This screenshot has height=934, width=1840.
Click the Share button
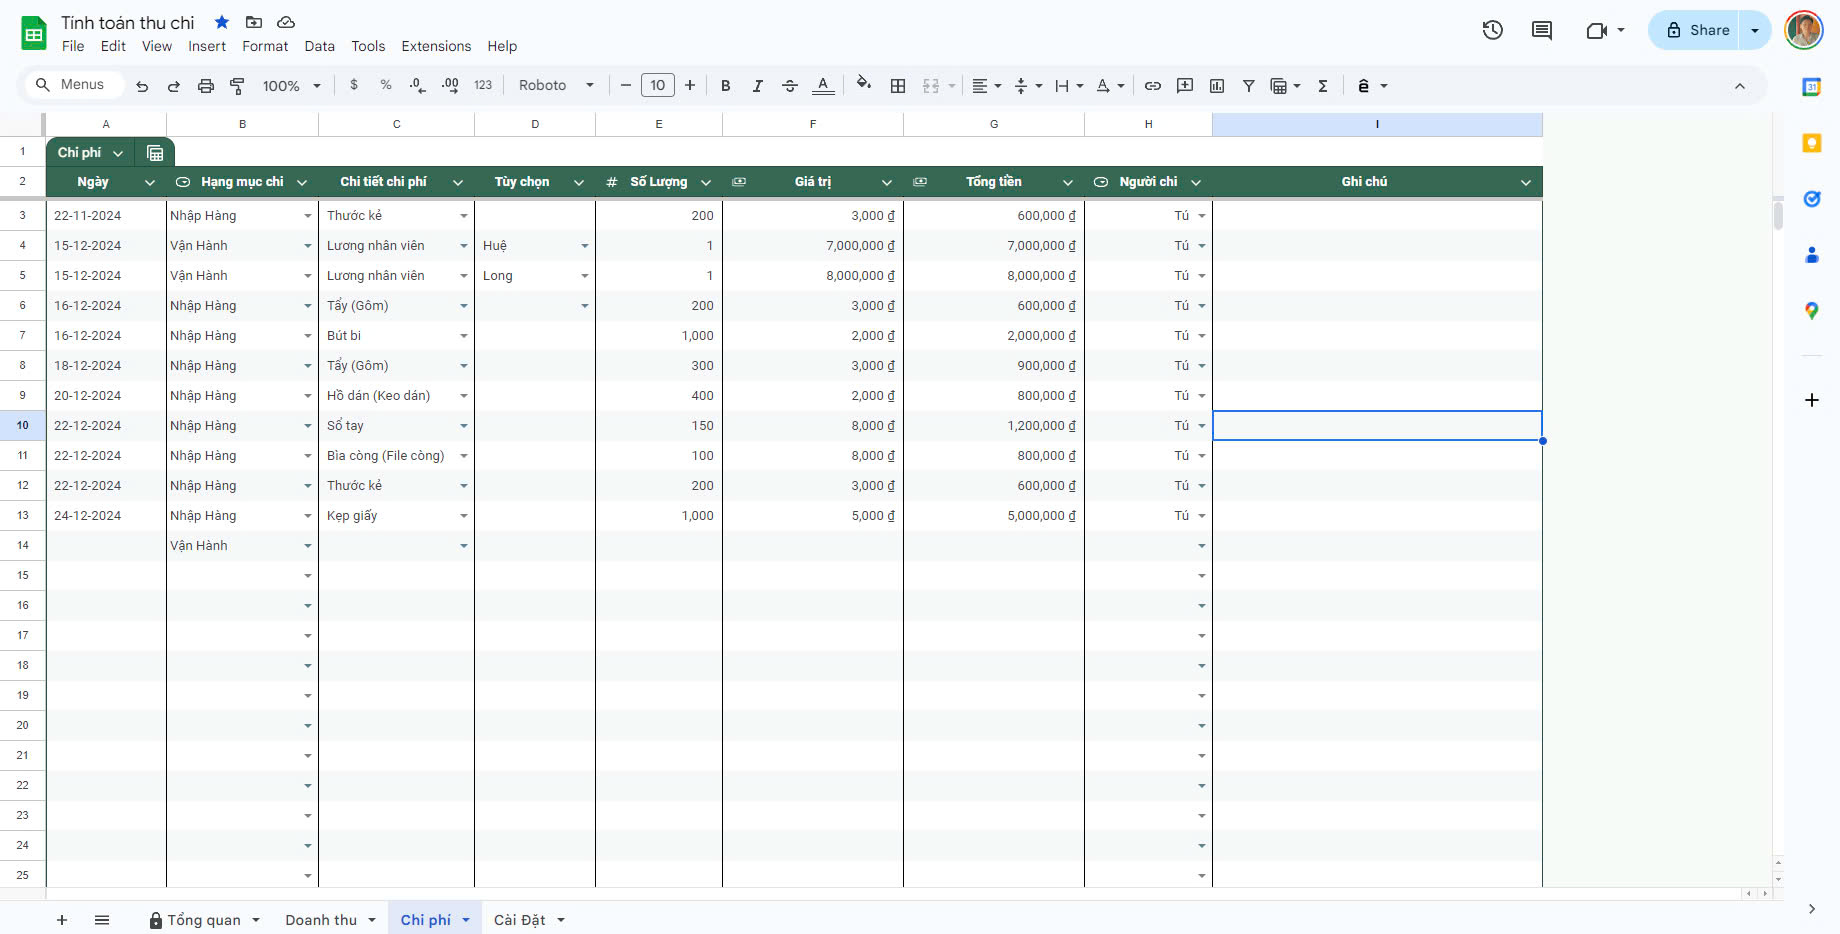coord(1697,30)
